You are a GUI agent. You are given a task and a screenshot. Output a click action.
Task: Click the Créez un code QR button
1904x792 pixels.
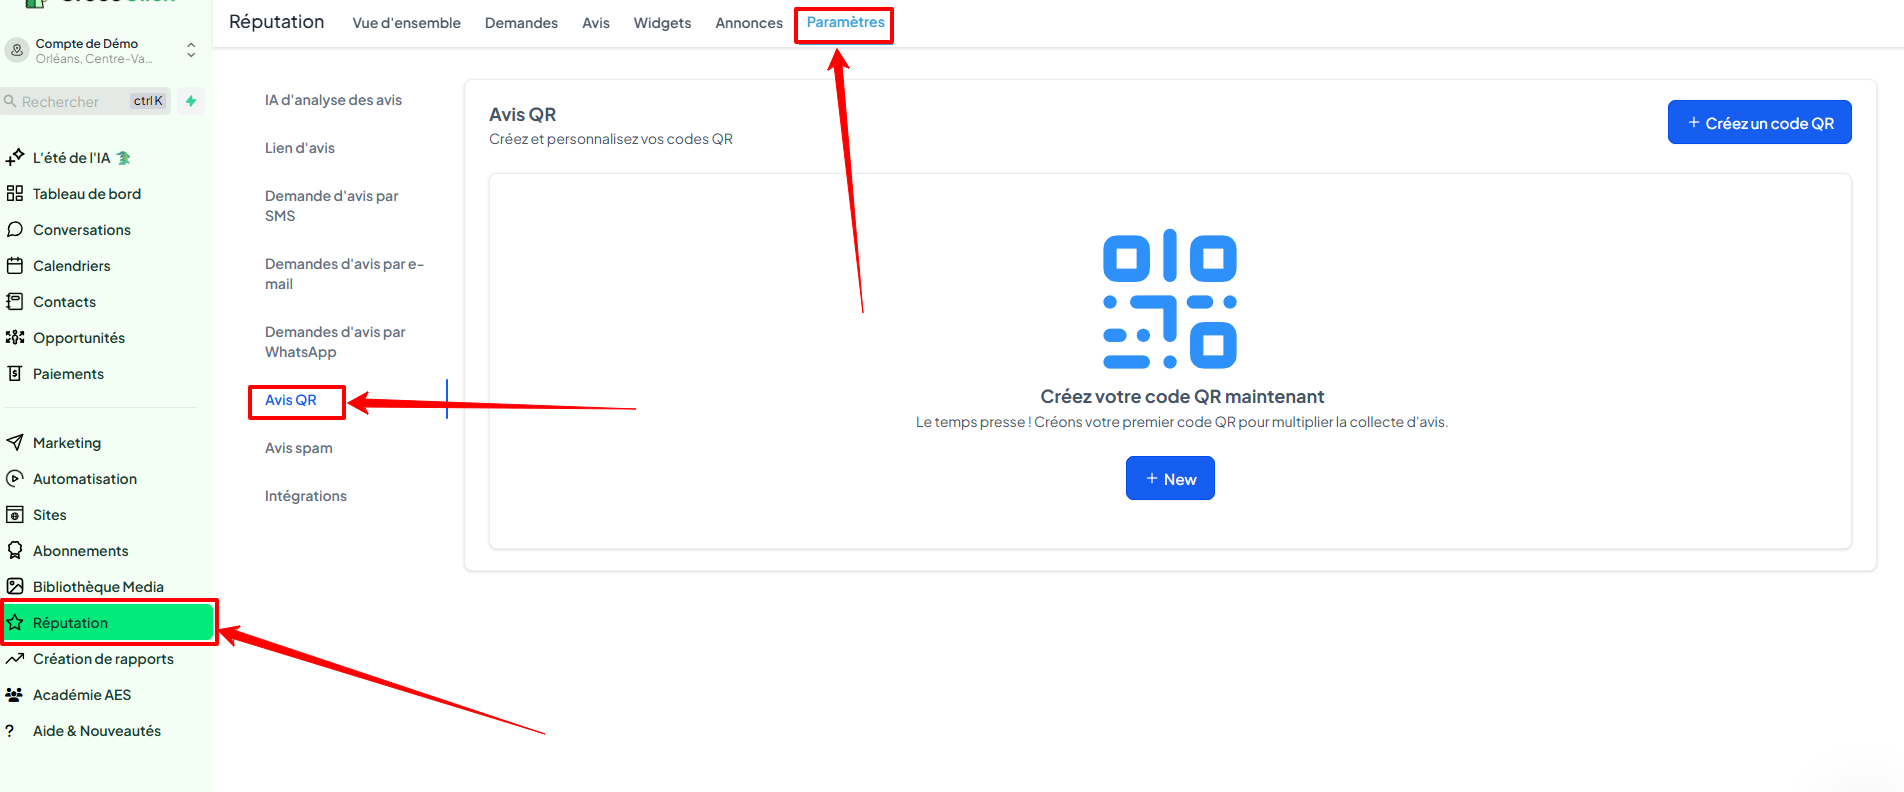tap(1760, 122)
